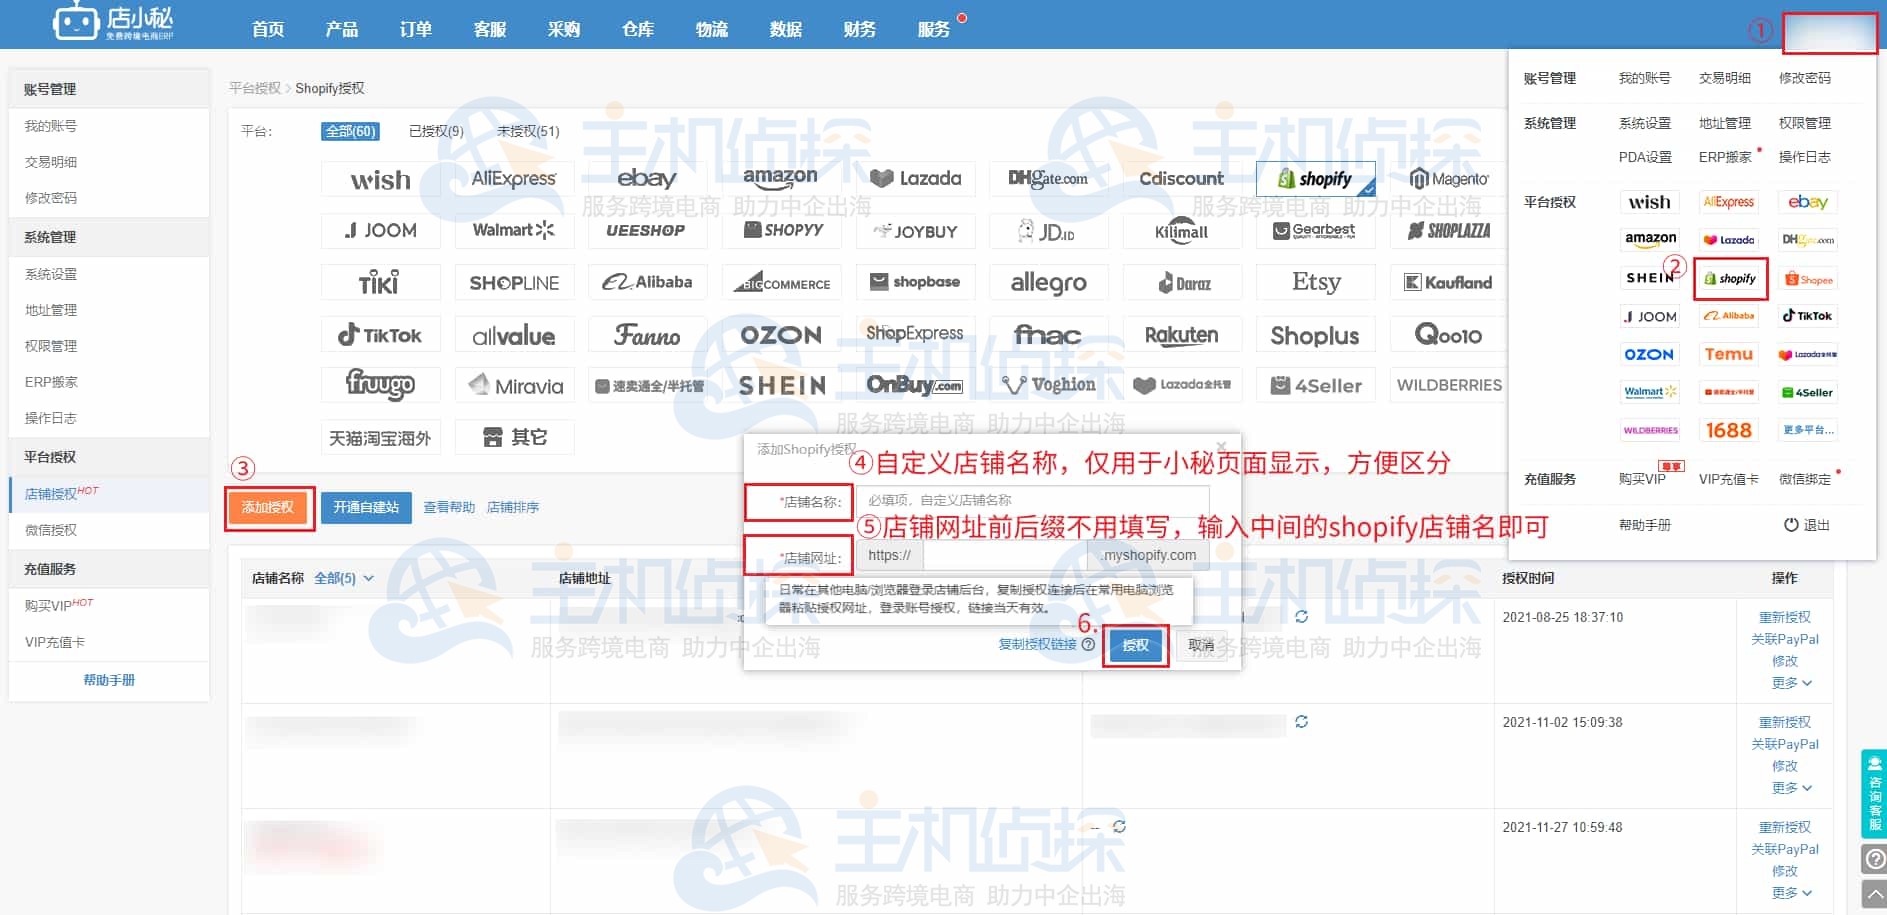Select the shopbase platform logo
This screenshot has width=1887, height=915.
point(915,283)
